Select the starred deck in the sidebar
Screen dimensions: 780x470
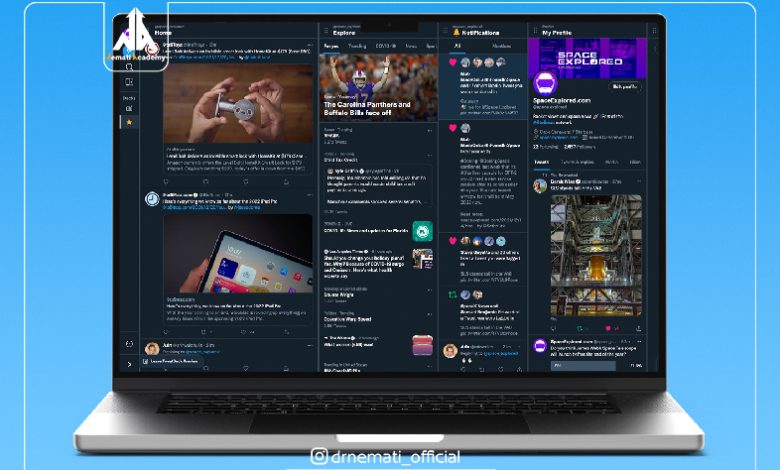[x=129, y=122]
